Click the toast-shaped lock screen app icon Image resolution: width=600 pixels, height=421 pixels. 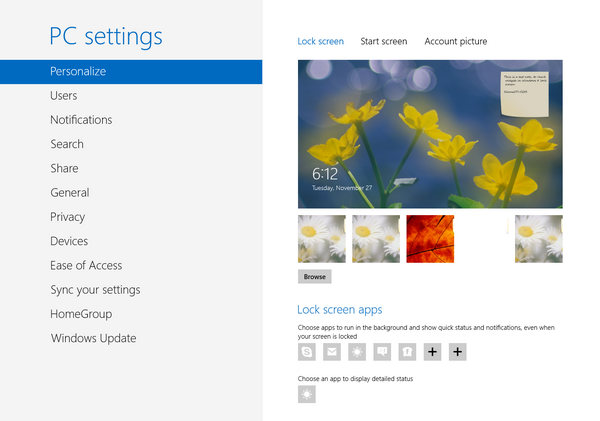tap(407, 352)
